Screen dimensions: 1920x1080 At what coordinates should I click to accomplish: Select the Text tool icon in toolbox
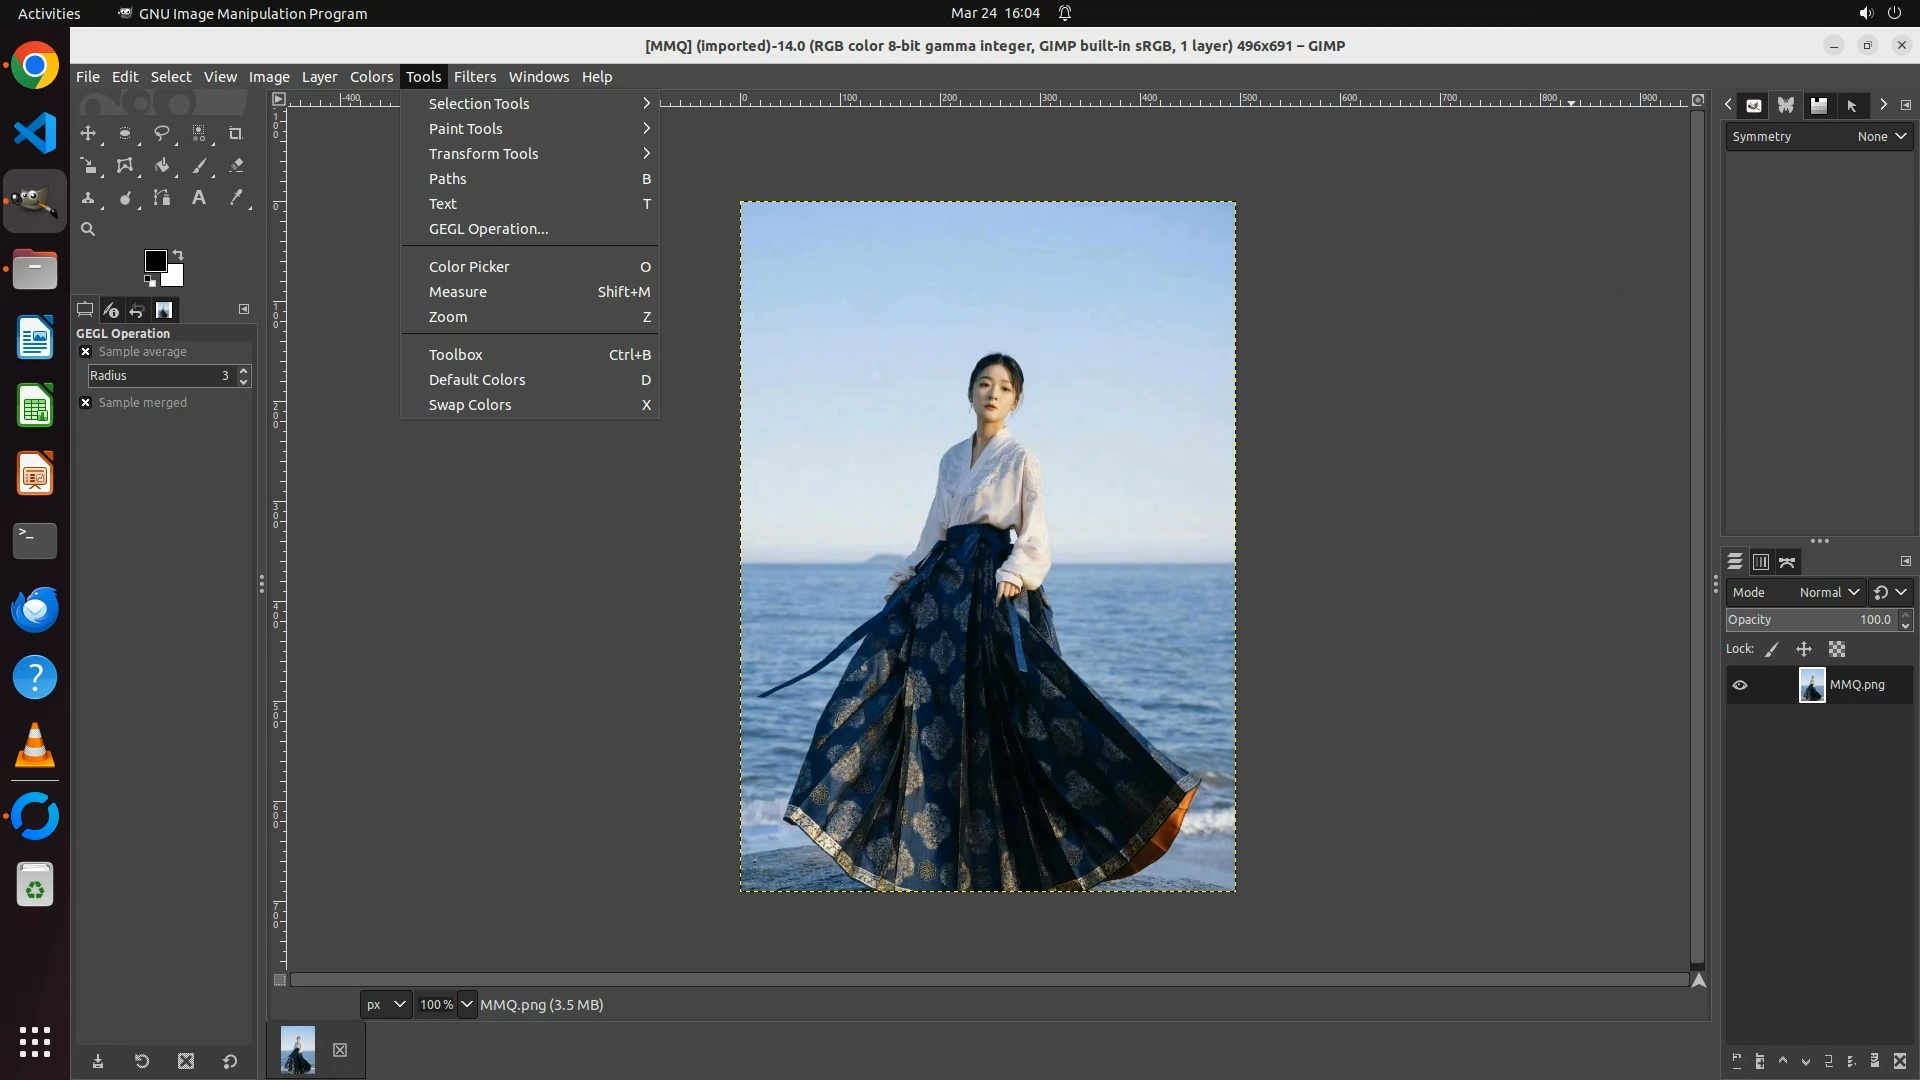pyautogui.click(x=199, y=198)
